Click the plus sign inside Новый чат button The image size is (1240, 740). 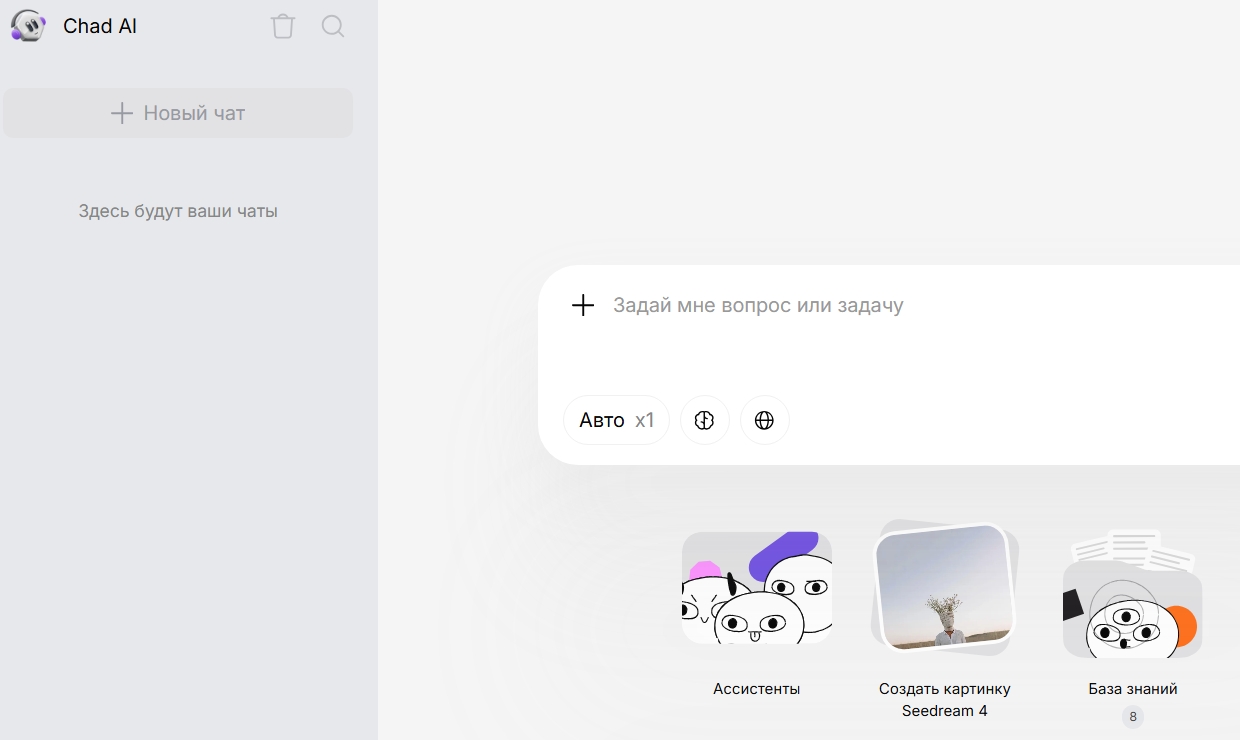(x=121, y=113)
